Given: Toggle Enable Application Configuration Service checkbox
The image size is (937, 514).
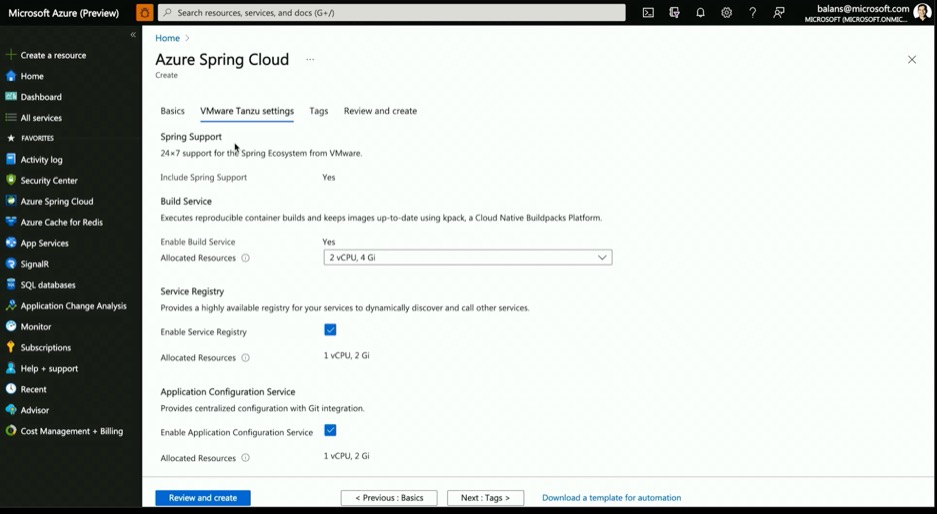Looking at the screenshot, I should point(330,431).
